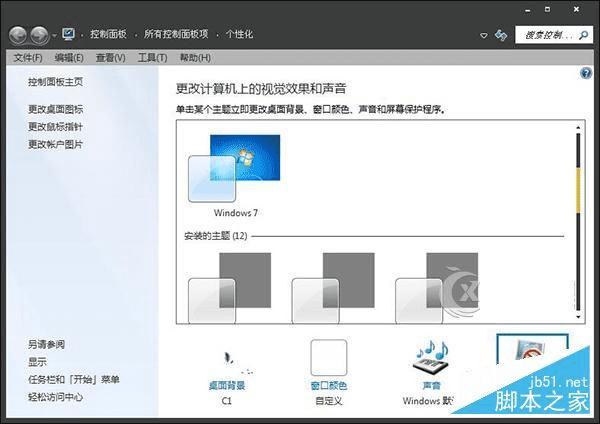600x424 pixels.
Task: Click the Back navigation arrow
Action: [x=18, y=36]
